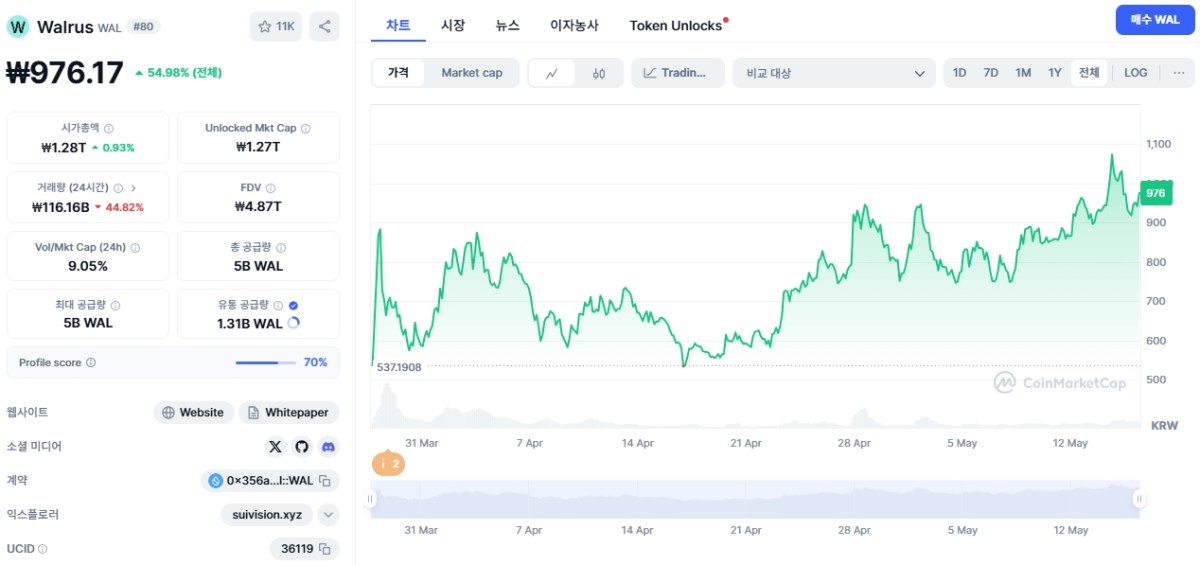The height and width of the screenshot is (565, 1200).
Task: Show info tooltip for 유통 공급량
Action: coord(277,305)
